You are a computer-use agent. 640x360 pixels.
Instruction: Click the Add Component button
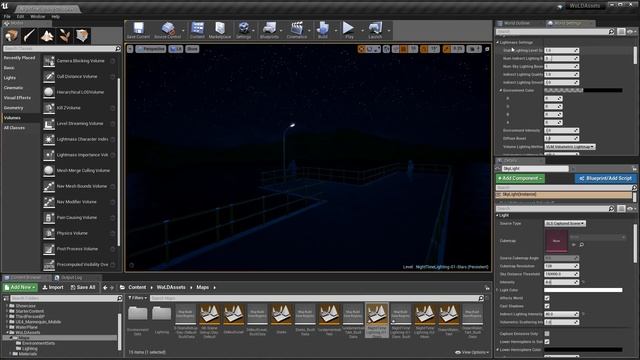[520, 178]
